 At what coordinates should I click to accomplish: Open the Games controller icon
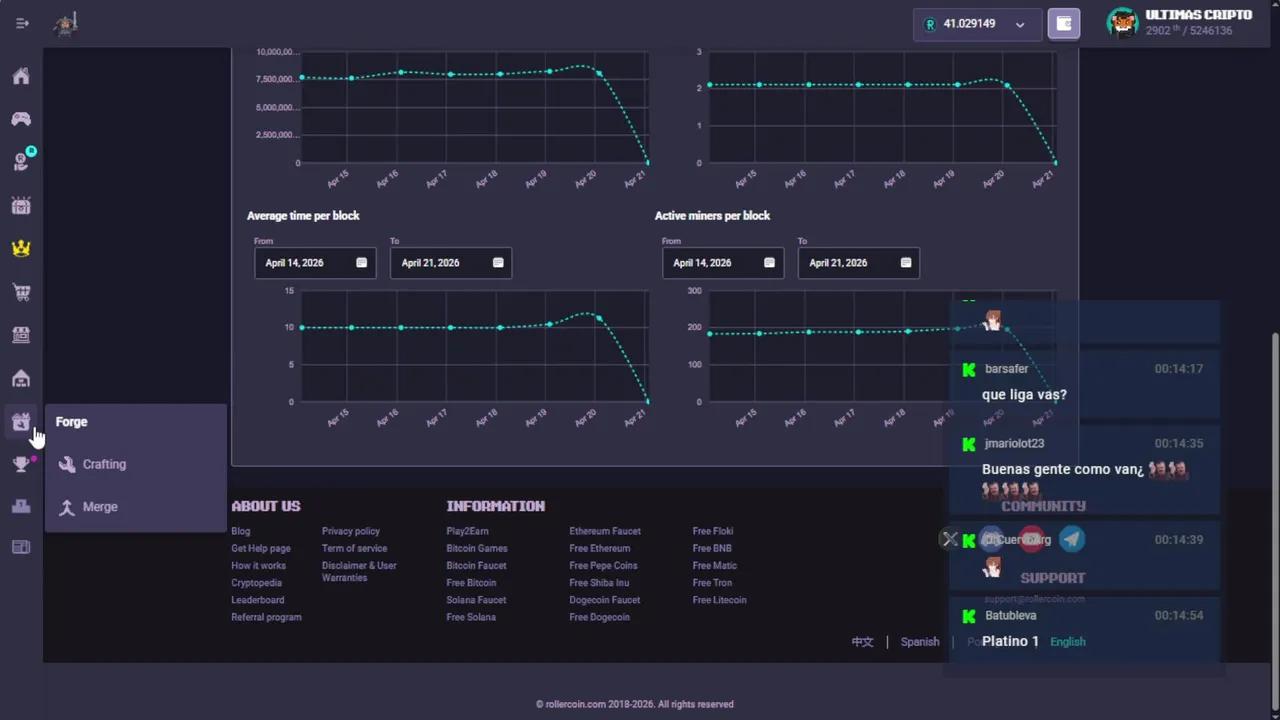coord(21,120)
